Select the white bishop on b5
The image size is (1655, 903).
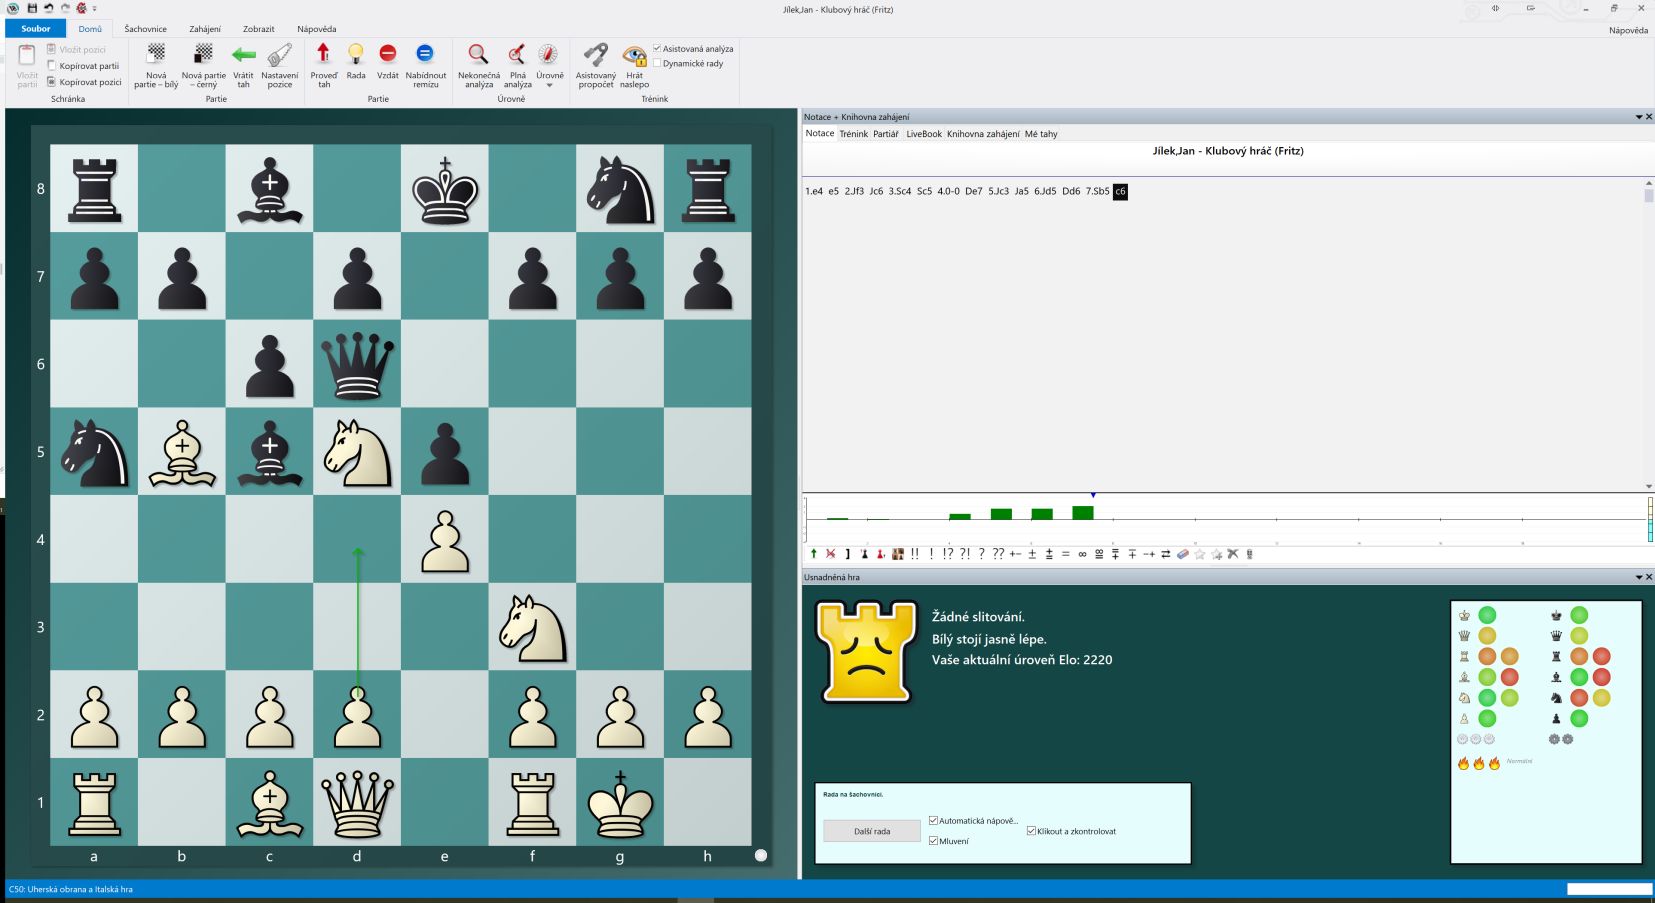[x=182, y=452]
